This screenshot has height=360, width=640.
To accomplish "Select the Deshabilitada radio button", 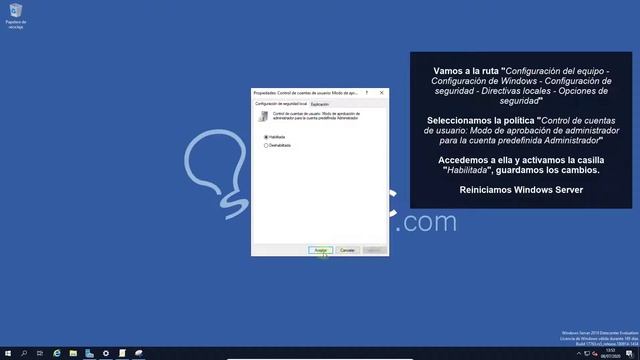I will click(x=266, y=145).
